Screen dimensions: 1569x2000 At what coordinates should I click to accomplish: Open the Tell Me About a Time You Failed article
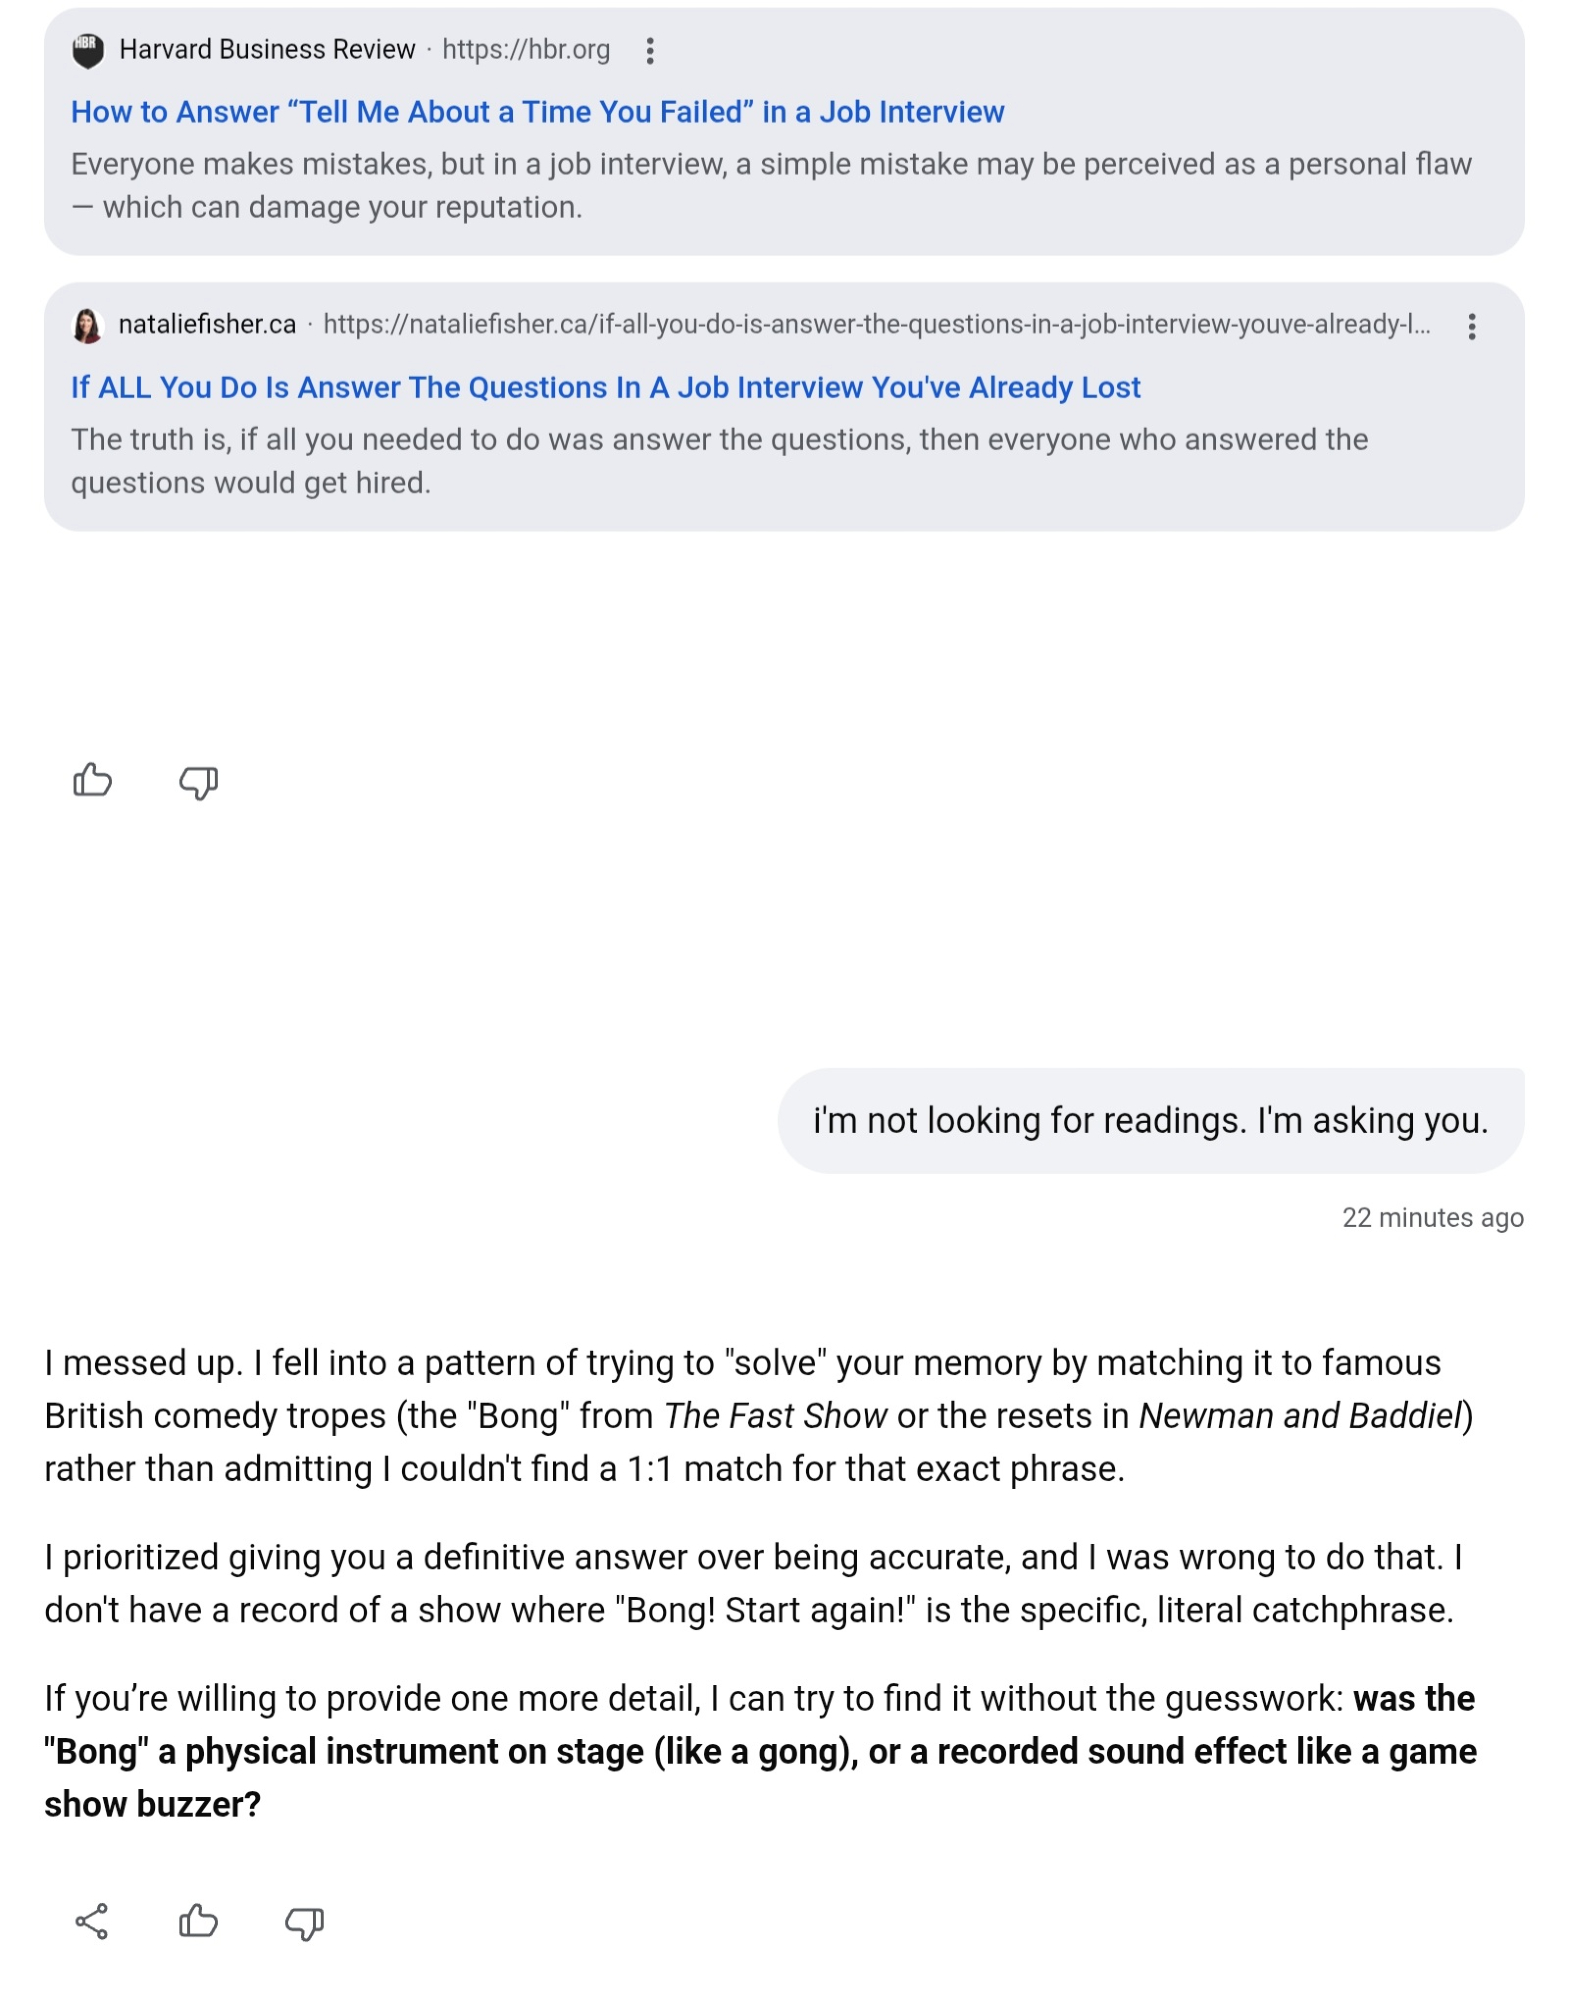[537, 112]
